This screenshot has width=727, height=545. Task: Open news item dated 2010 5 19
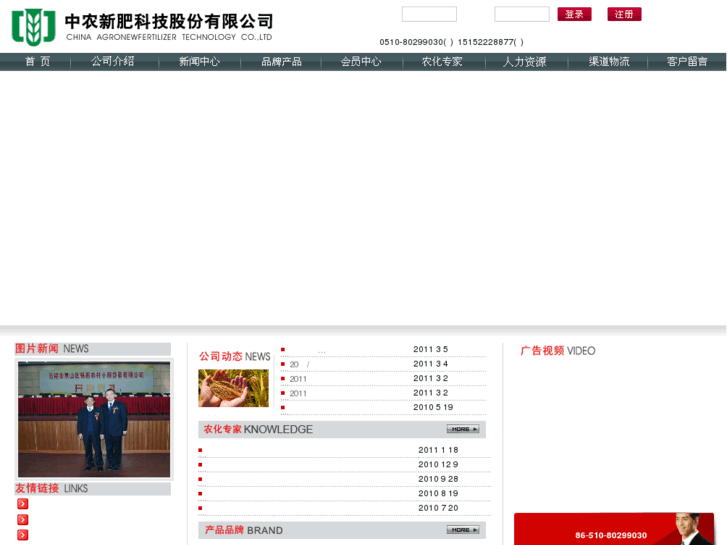point(383,407)
